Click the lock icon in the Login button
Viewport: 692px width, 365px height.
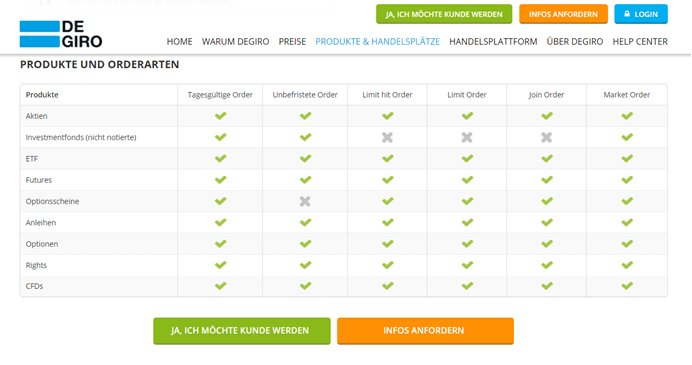[627, 14]
